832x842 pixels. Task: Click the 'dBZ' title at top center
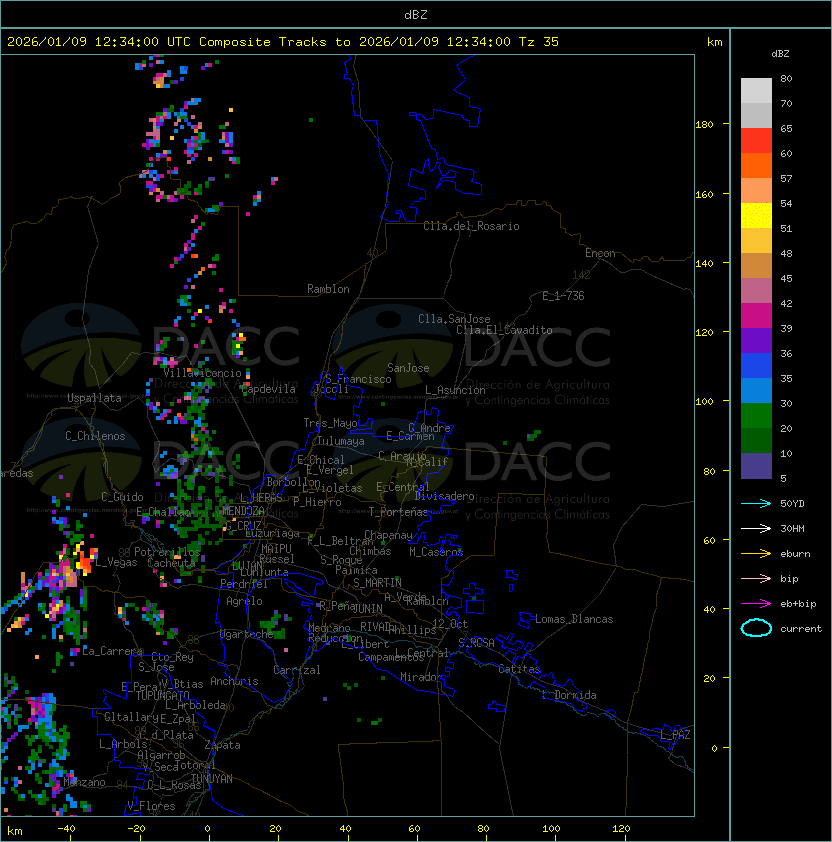pos(416,15)
